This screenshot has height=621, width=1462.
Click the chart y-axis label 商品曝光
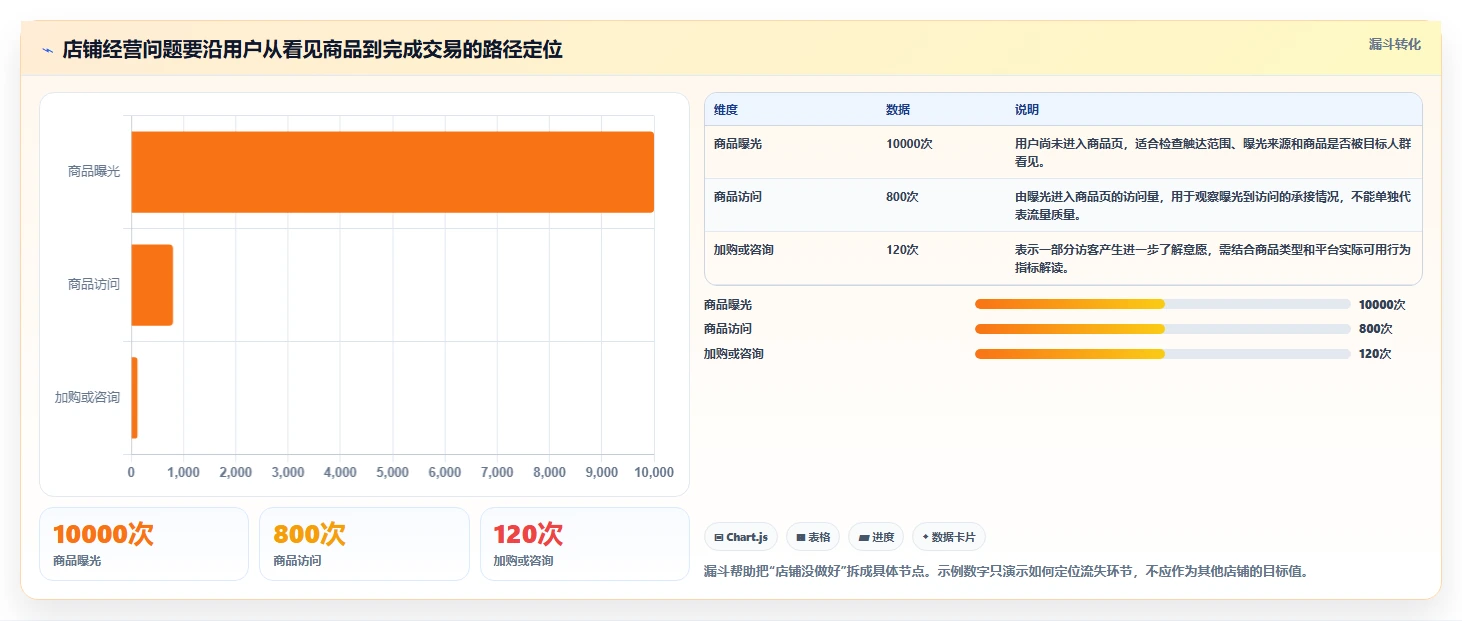(x=94, y=172)
